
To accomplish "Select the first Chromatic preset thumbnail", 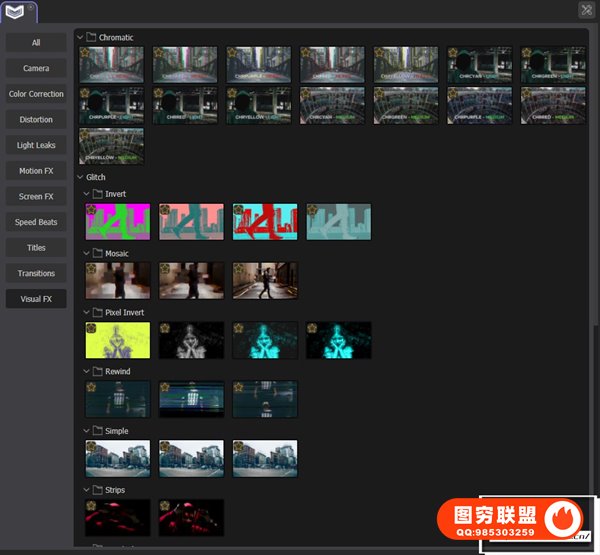I will [111, 64].
